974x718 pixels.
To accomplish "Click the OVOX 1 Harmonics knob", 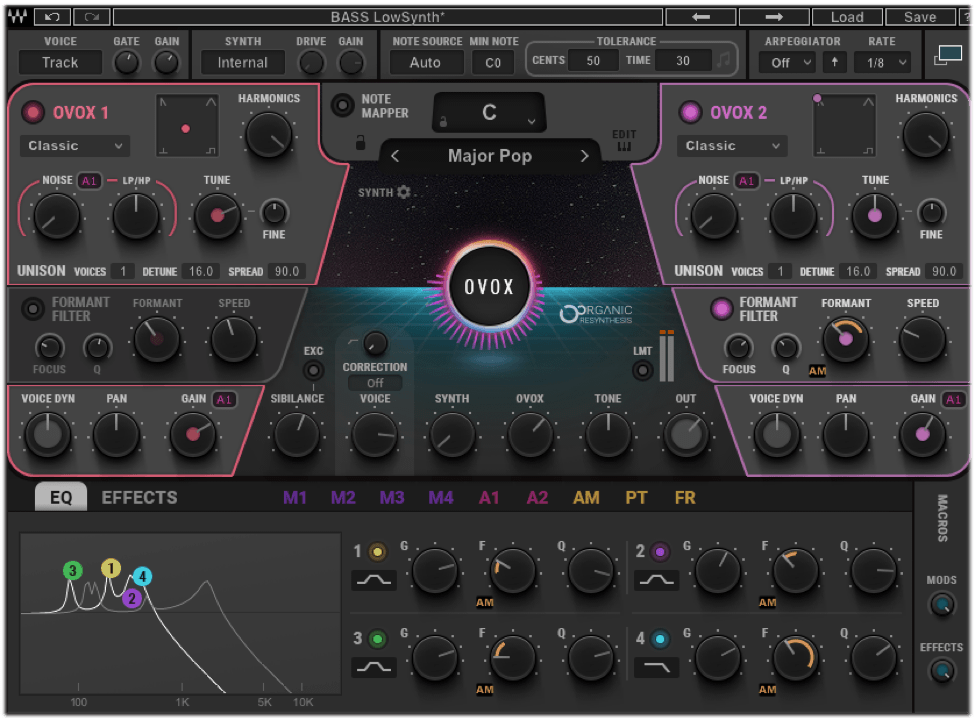I will click(x=269, y=133).
